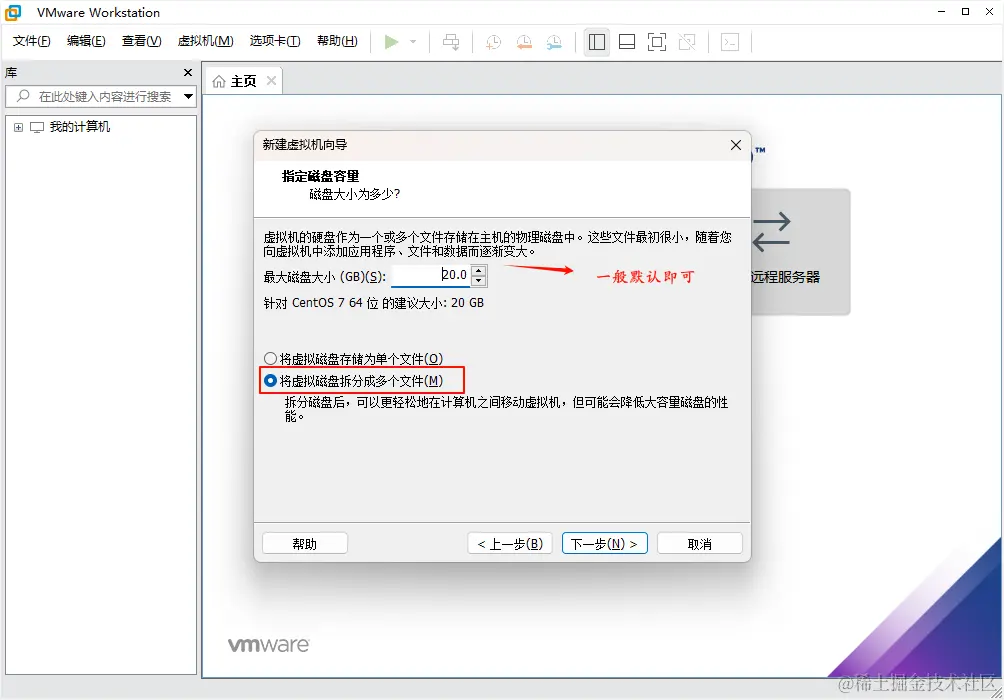
Task: Open the 选项卡(T) menu
Action: pos(275,41)
